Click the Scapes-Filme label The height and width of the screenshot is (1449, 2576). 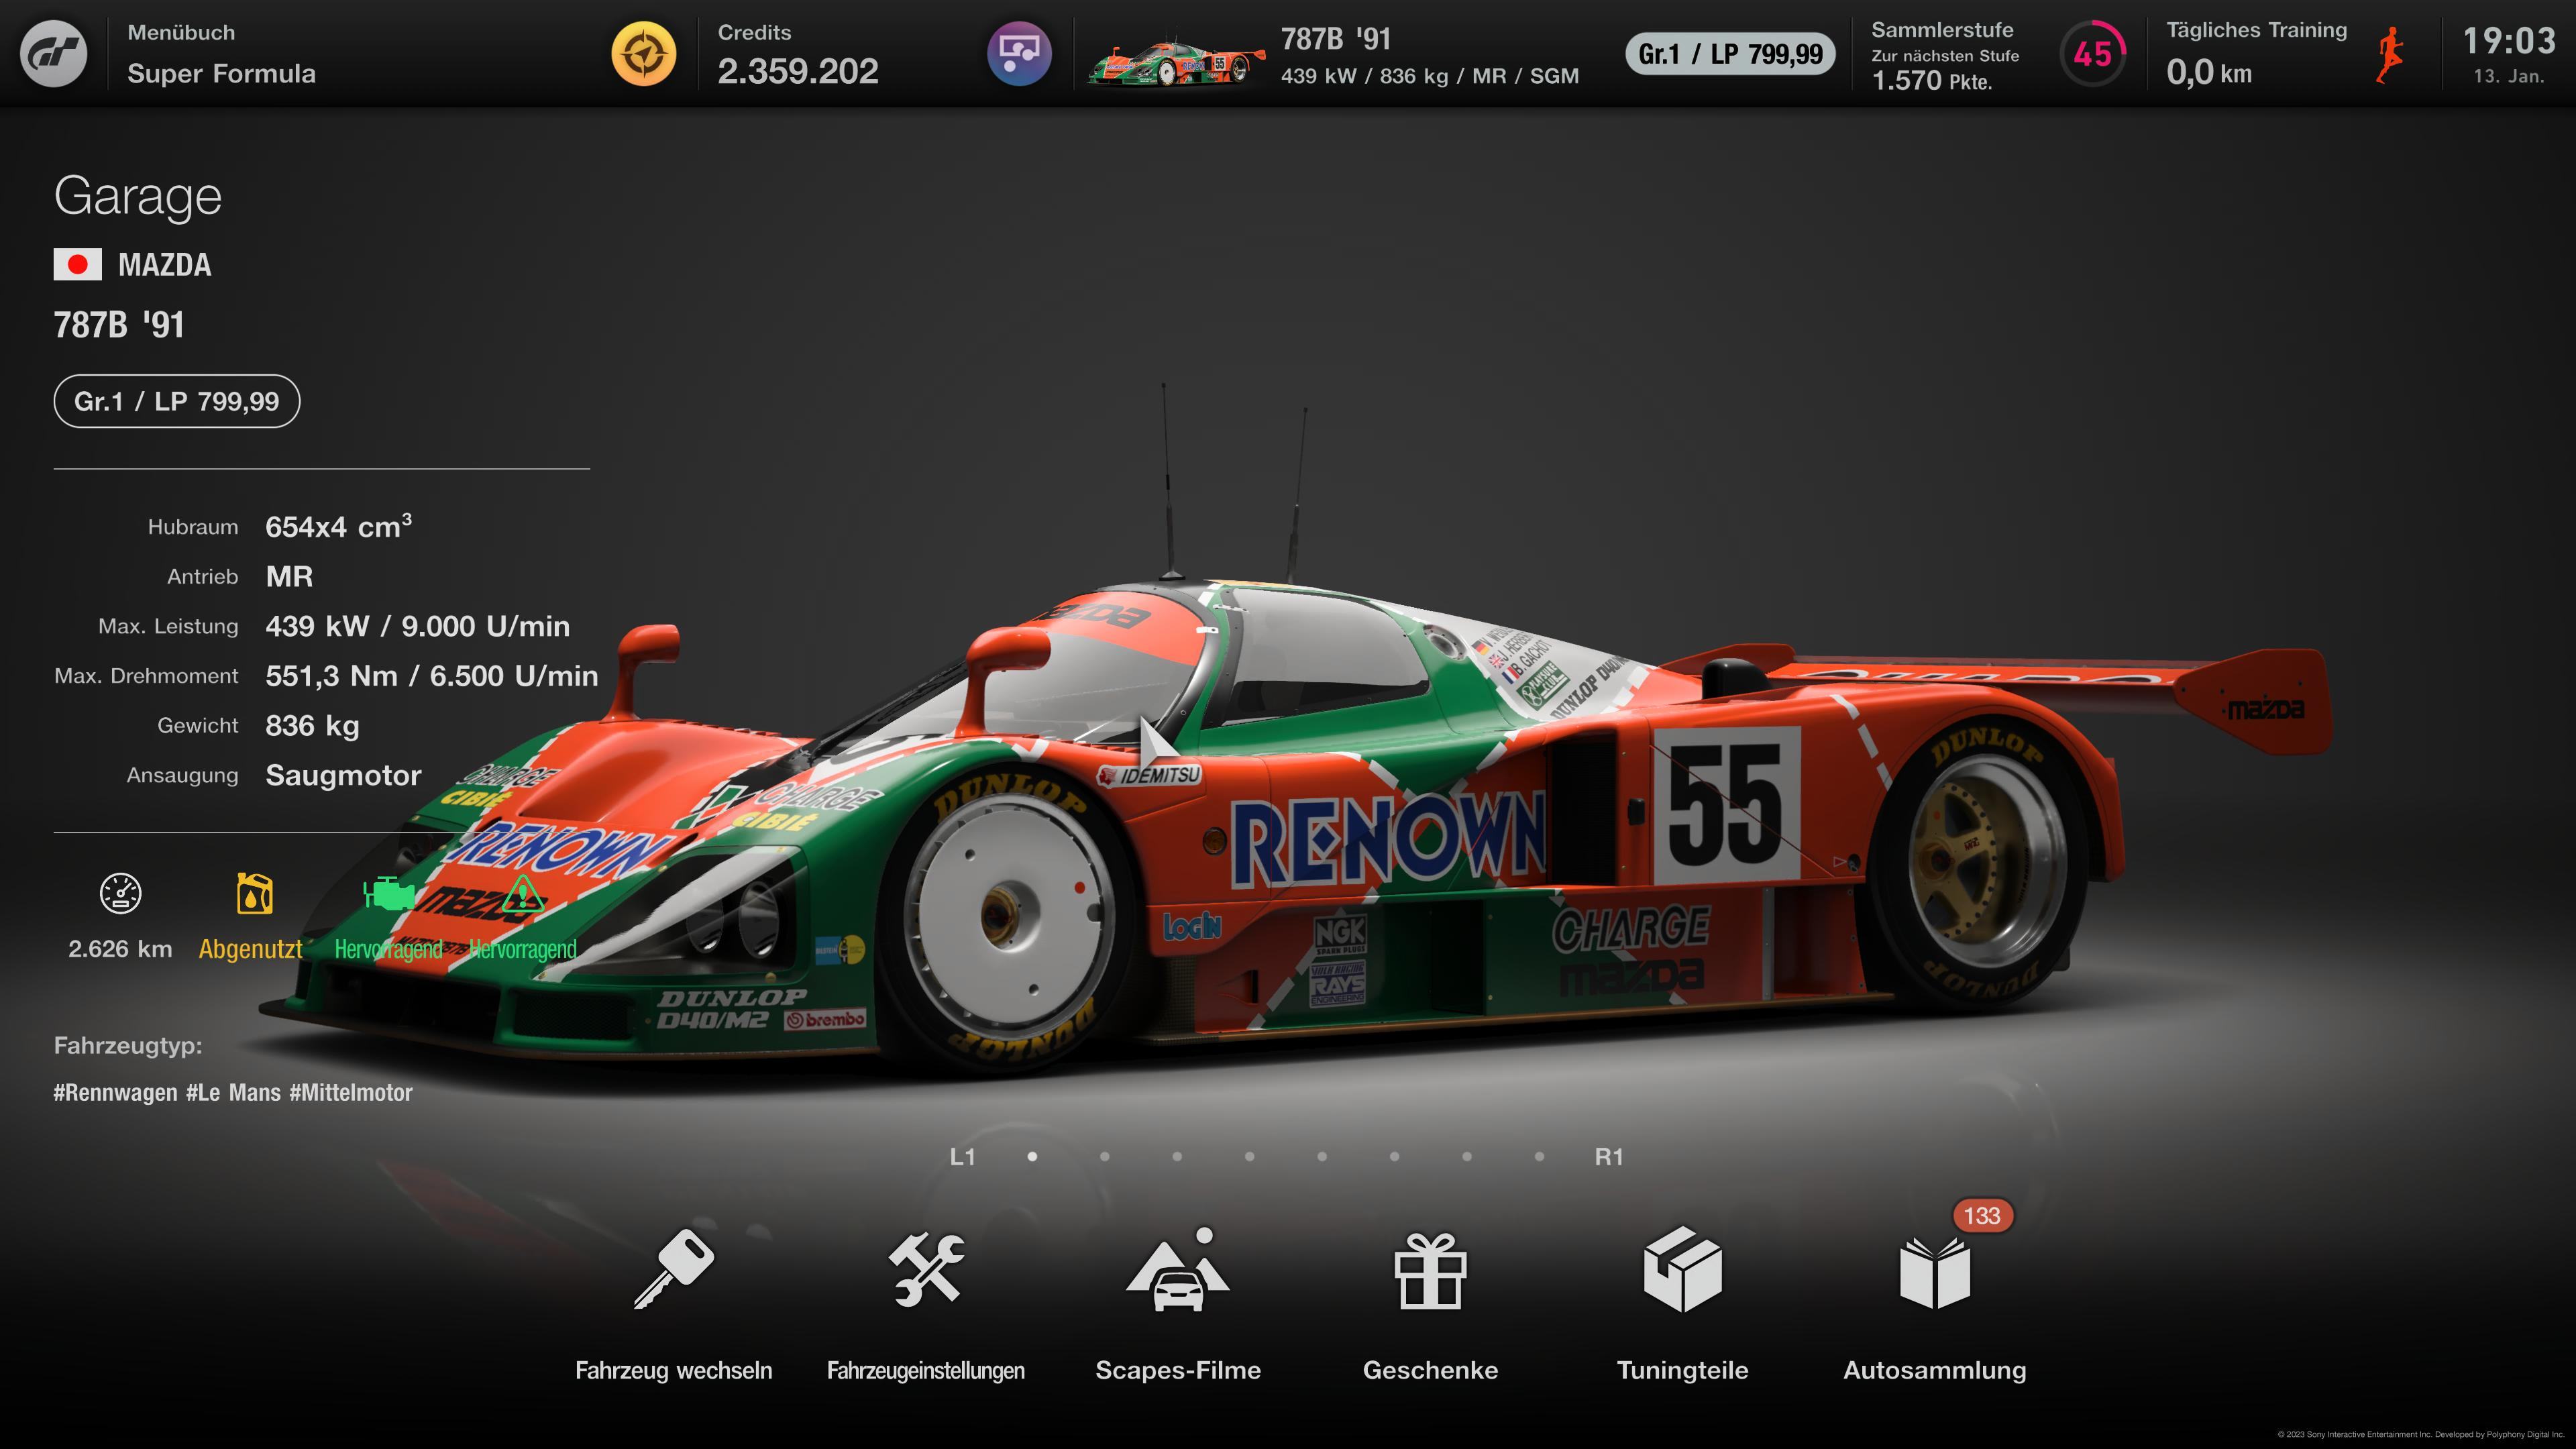[1178, 1370]
